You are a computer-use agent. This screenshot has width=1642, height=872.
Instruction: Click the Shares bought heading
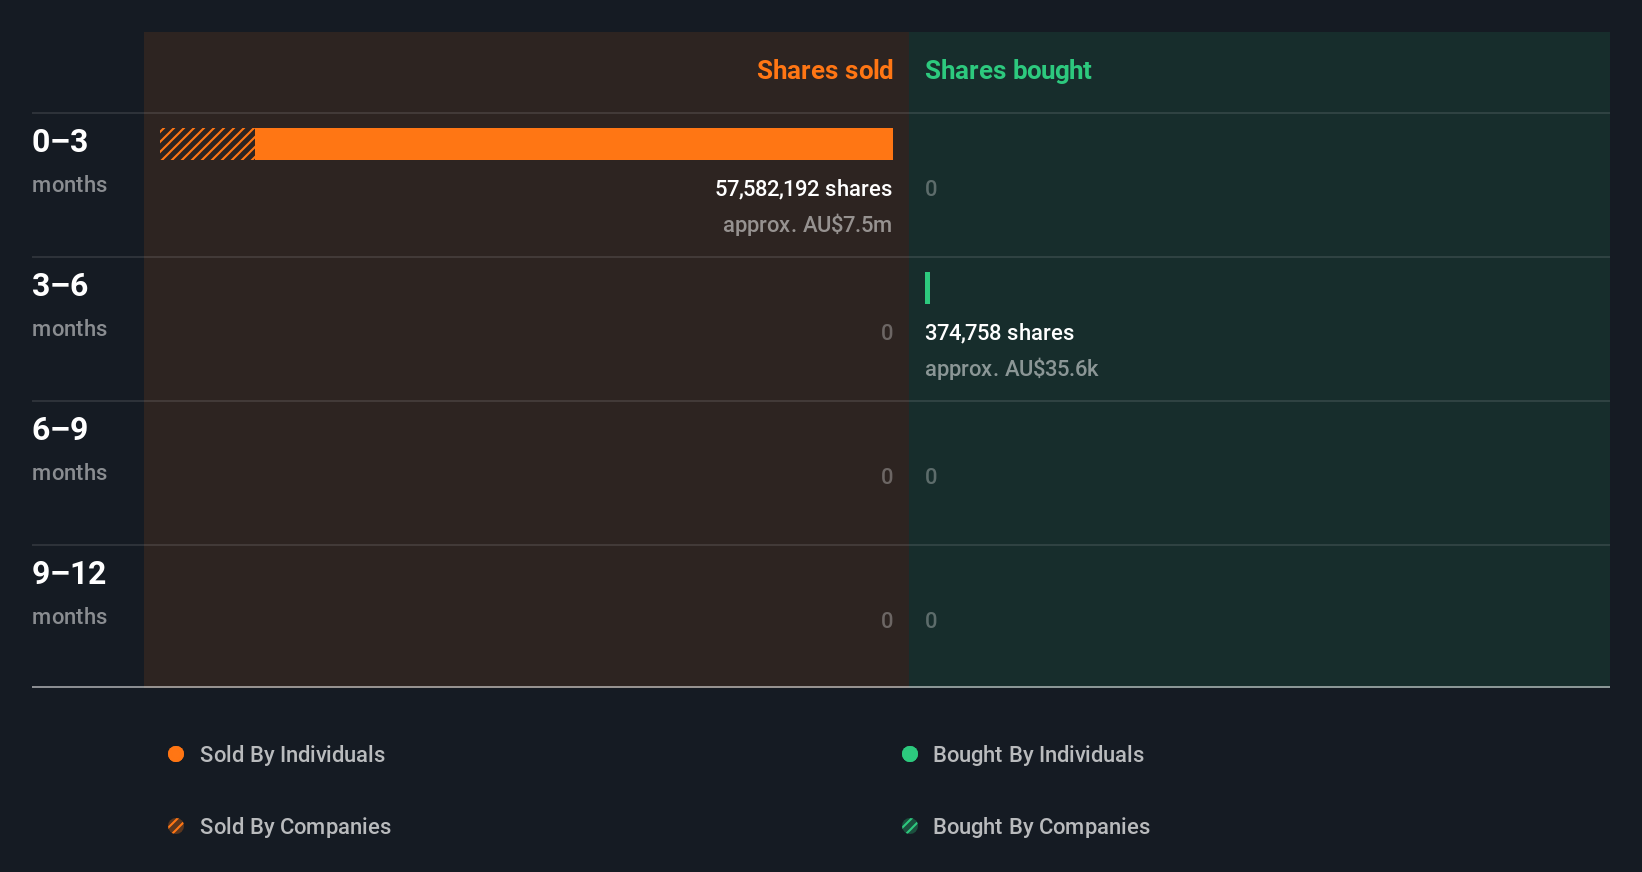click(1008, 70)
